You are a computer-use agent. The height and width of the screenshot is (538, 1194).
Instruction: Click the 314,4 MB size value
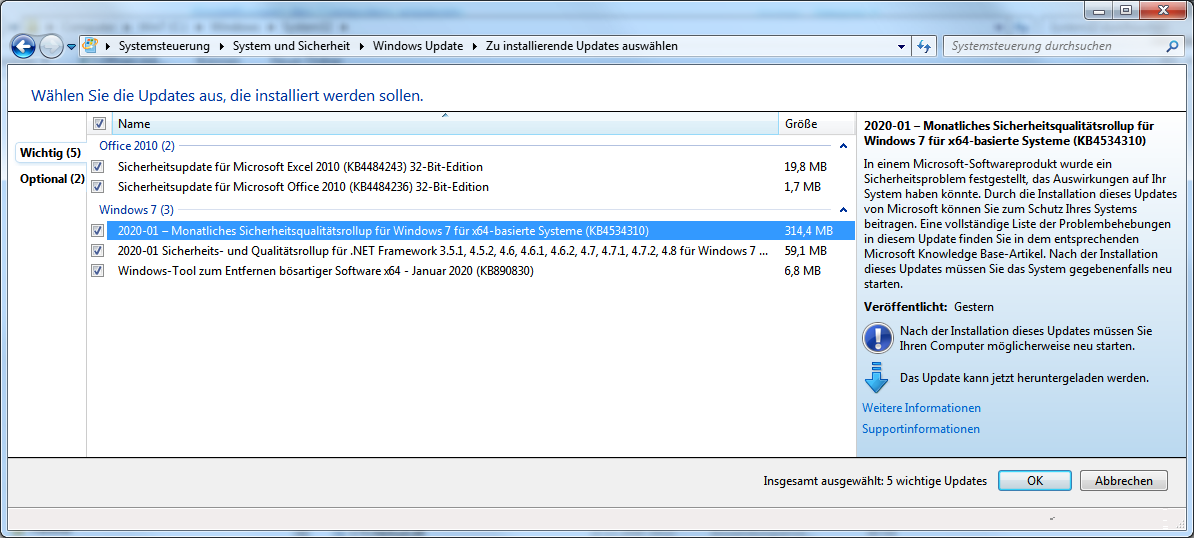(809, 231)
